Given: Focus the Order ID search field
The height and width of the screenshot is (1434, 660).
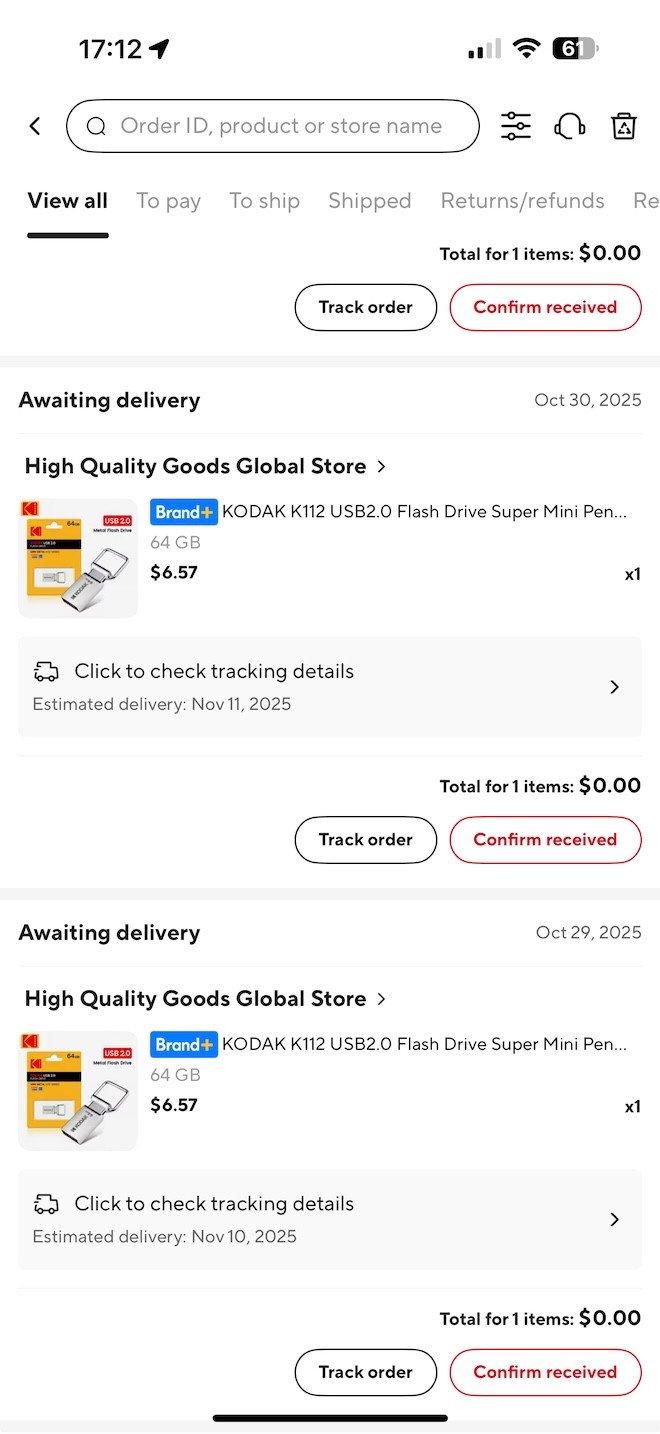Looking at the screenshot, I should click(280, 126).
